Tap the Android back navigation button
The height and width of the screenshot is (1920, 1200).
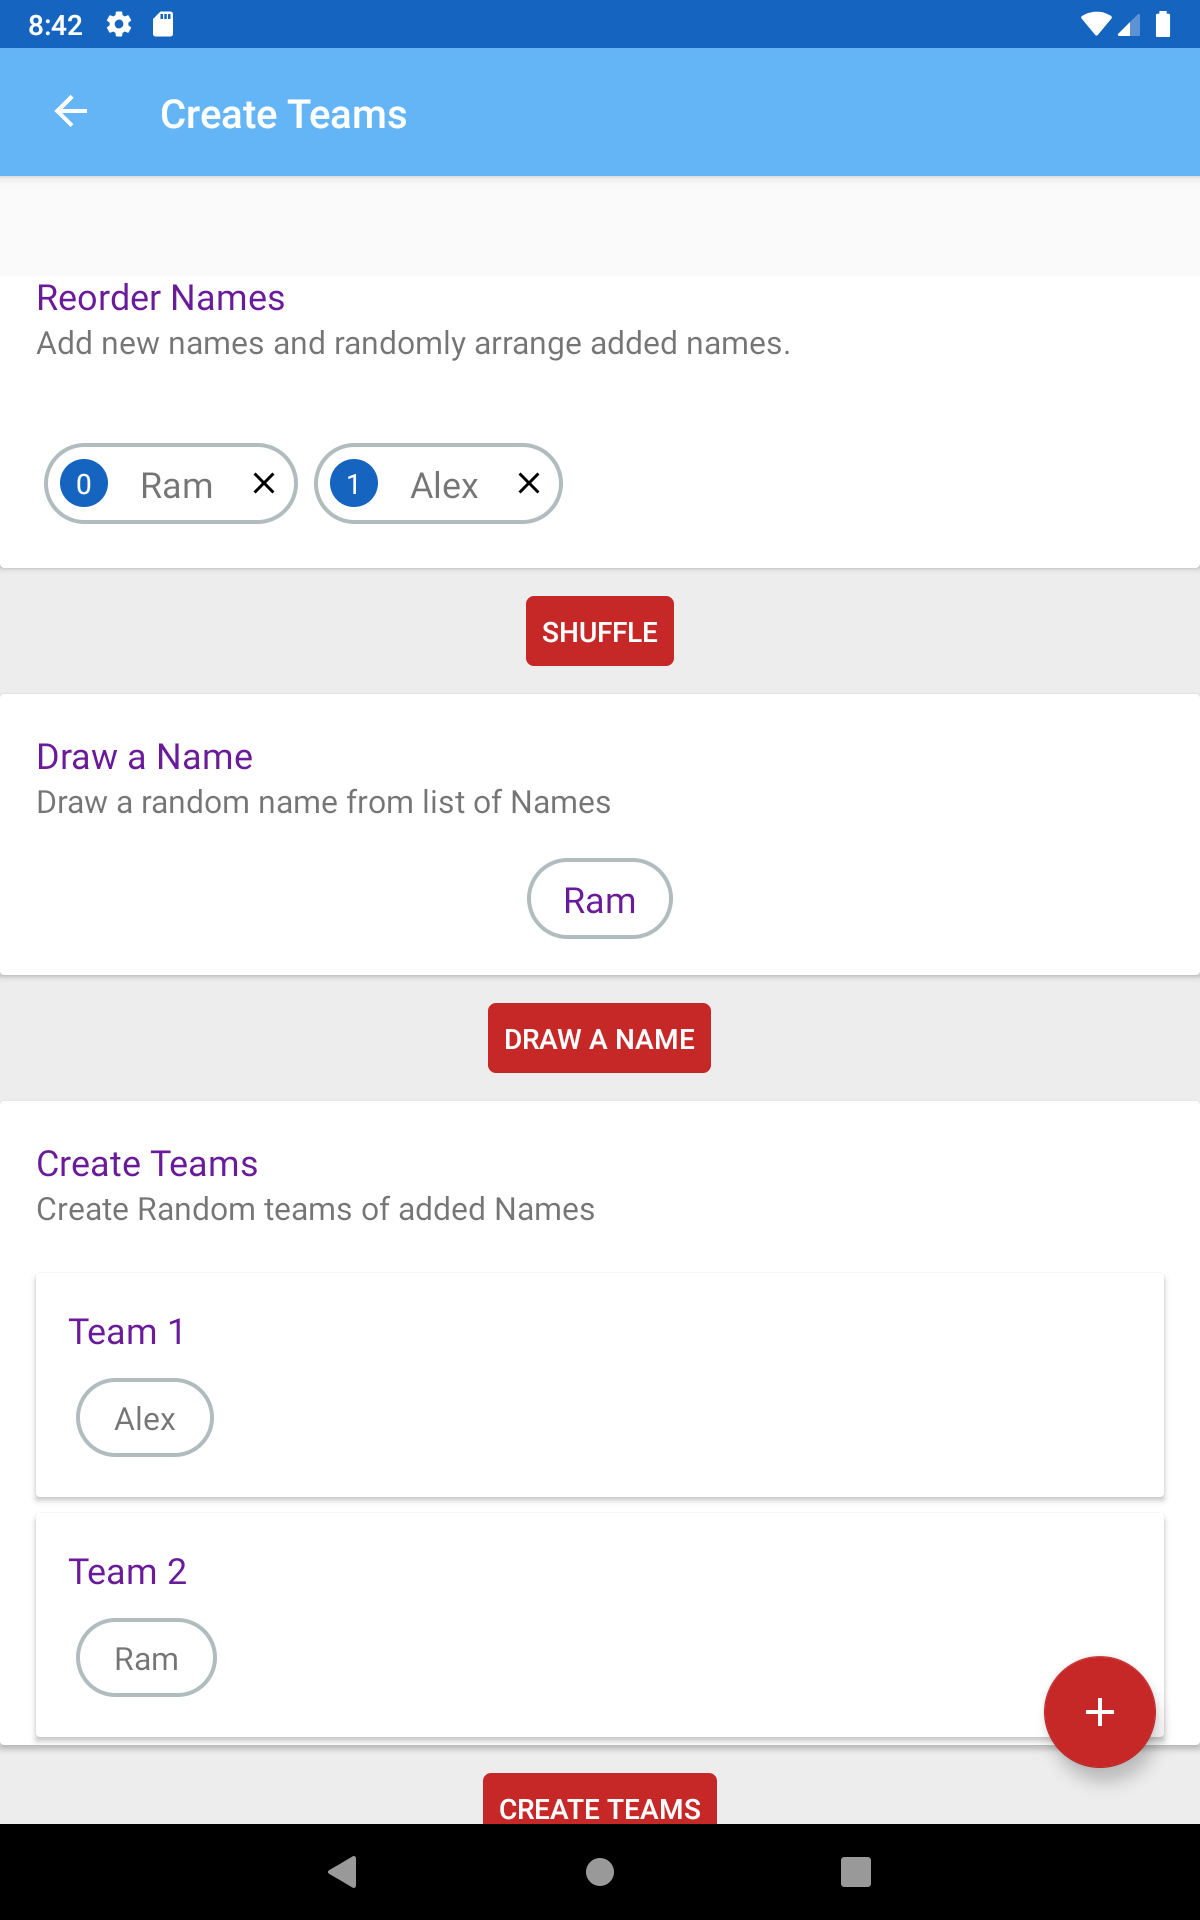(x=343, y=1872)
